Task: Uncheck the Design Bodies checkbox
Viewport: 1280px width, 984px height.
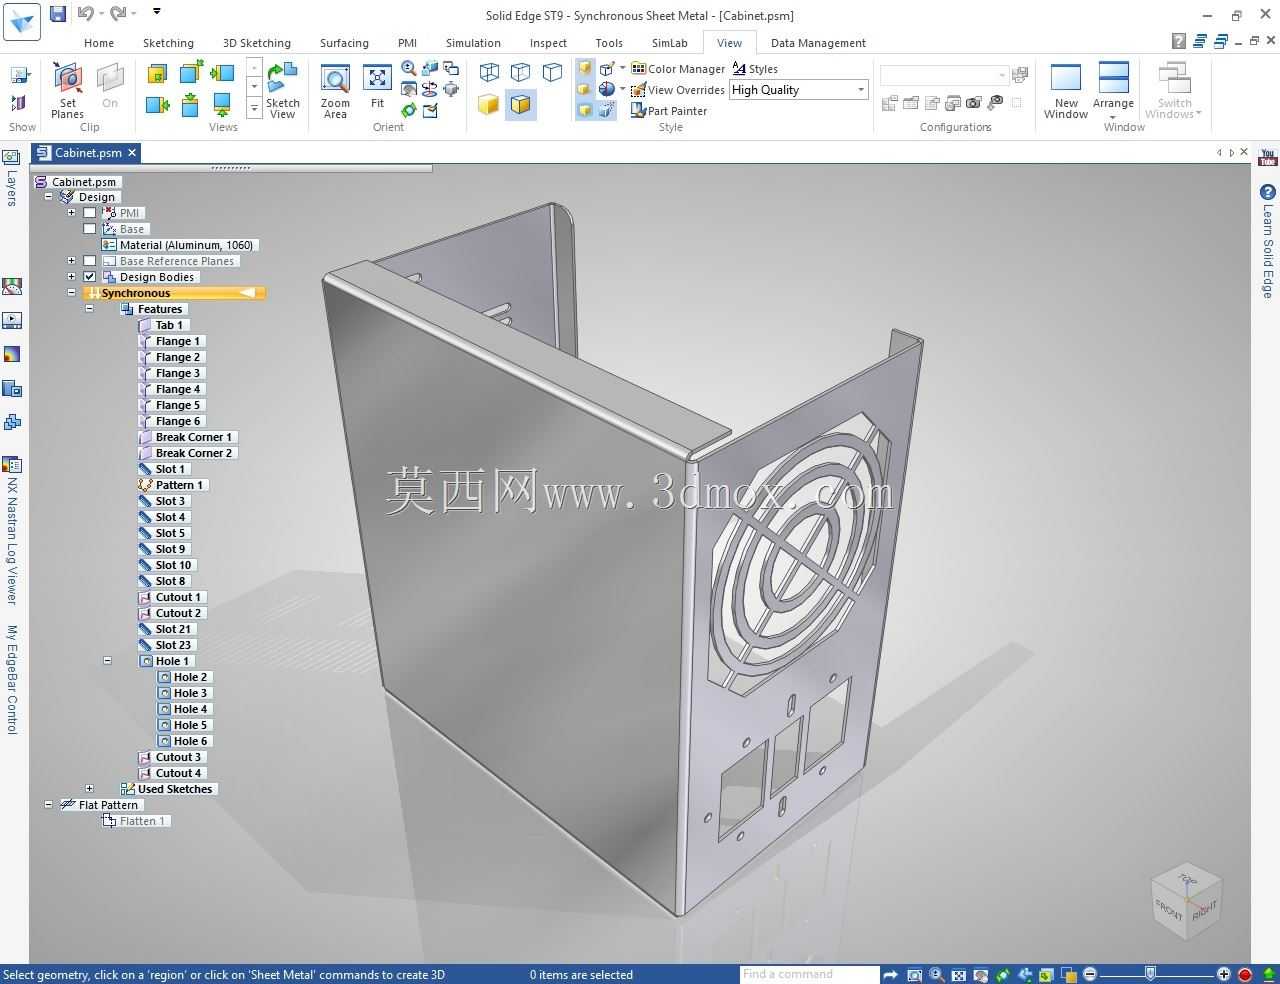Action: (90, 277)
